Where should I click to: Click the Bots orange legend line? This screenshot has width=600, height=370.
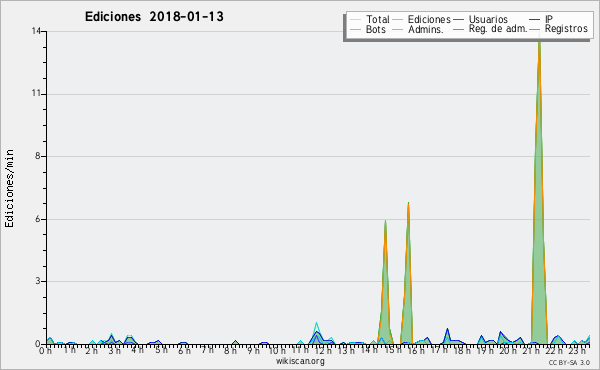[x=355, y=29]
